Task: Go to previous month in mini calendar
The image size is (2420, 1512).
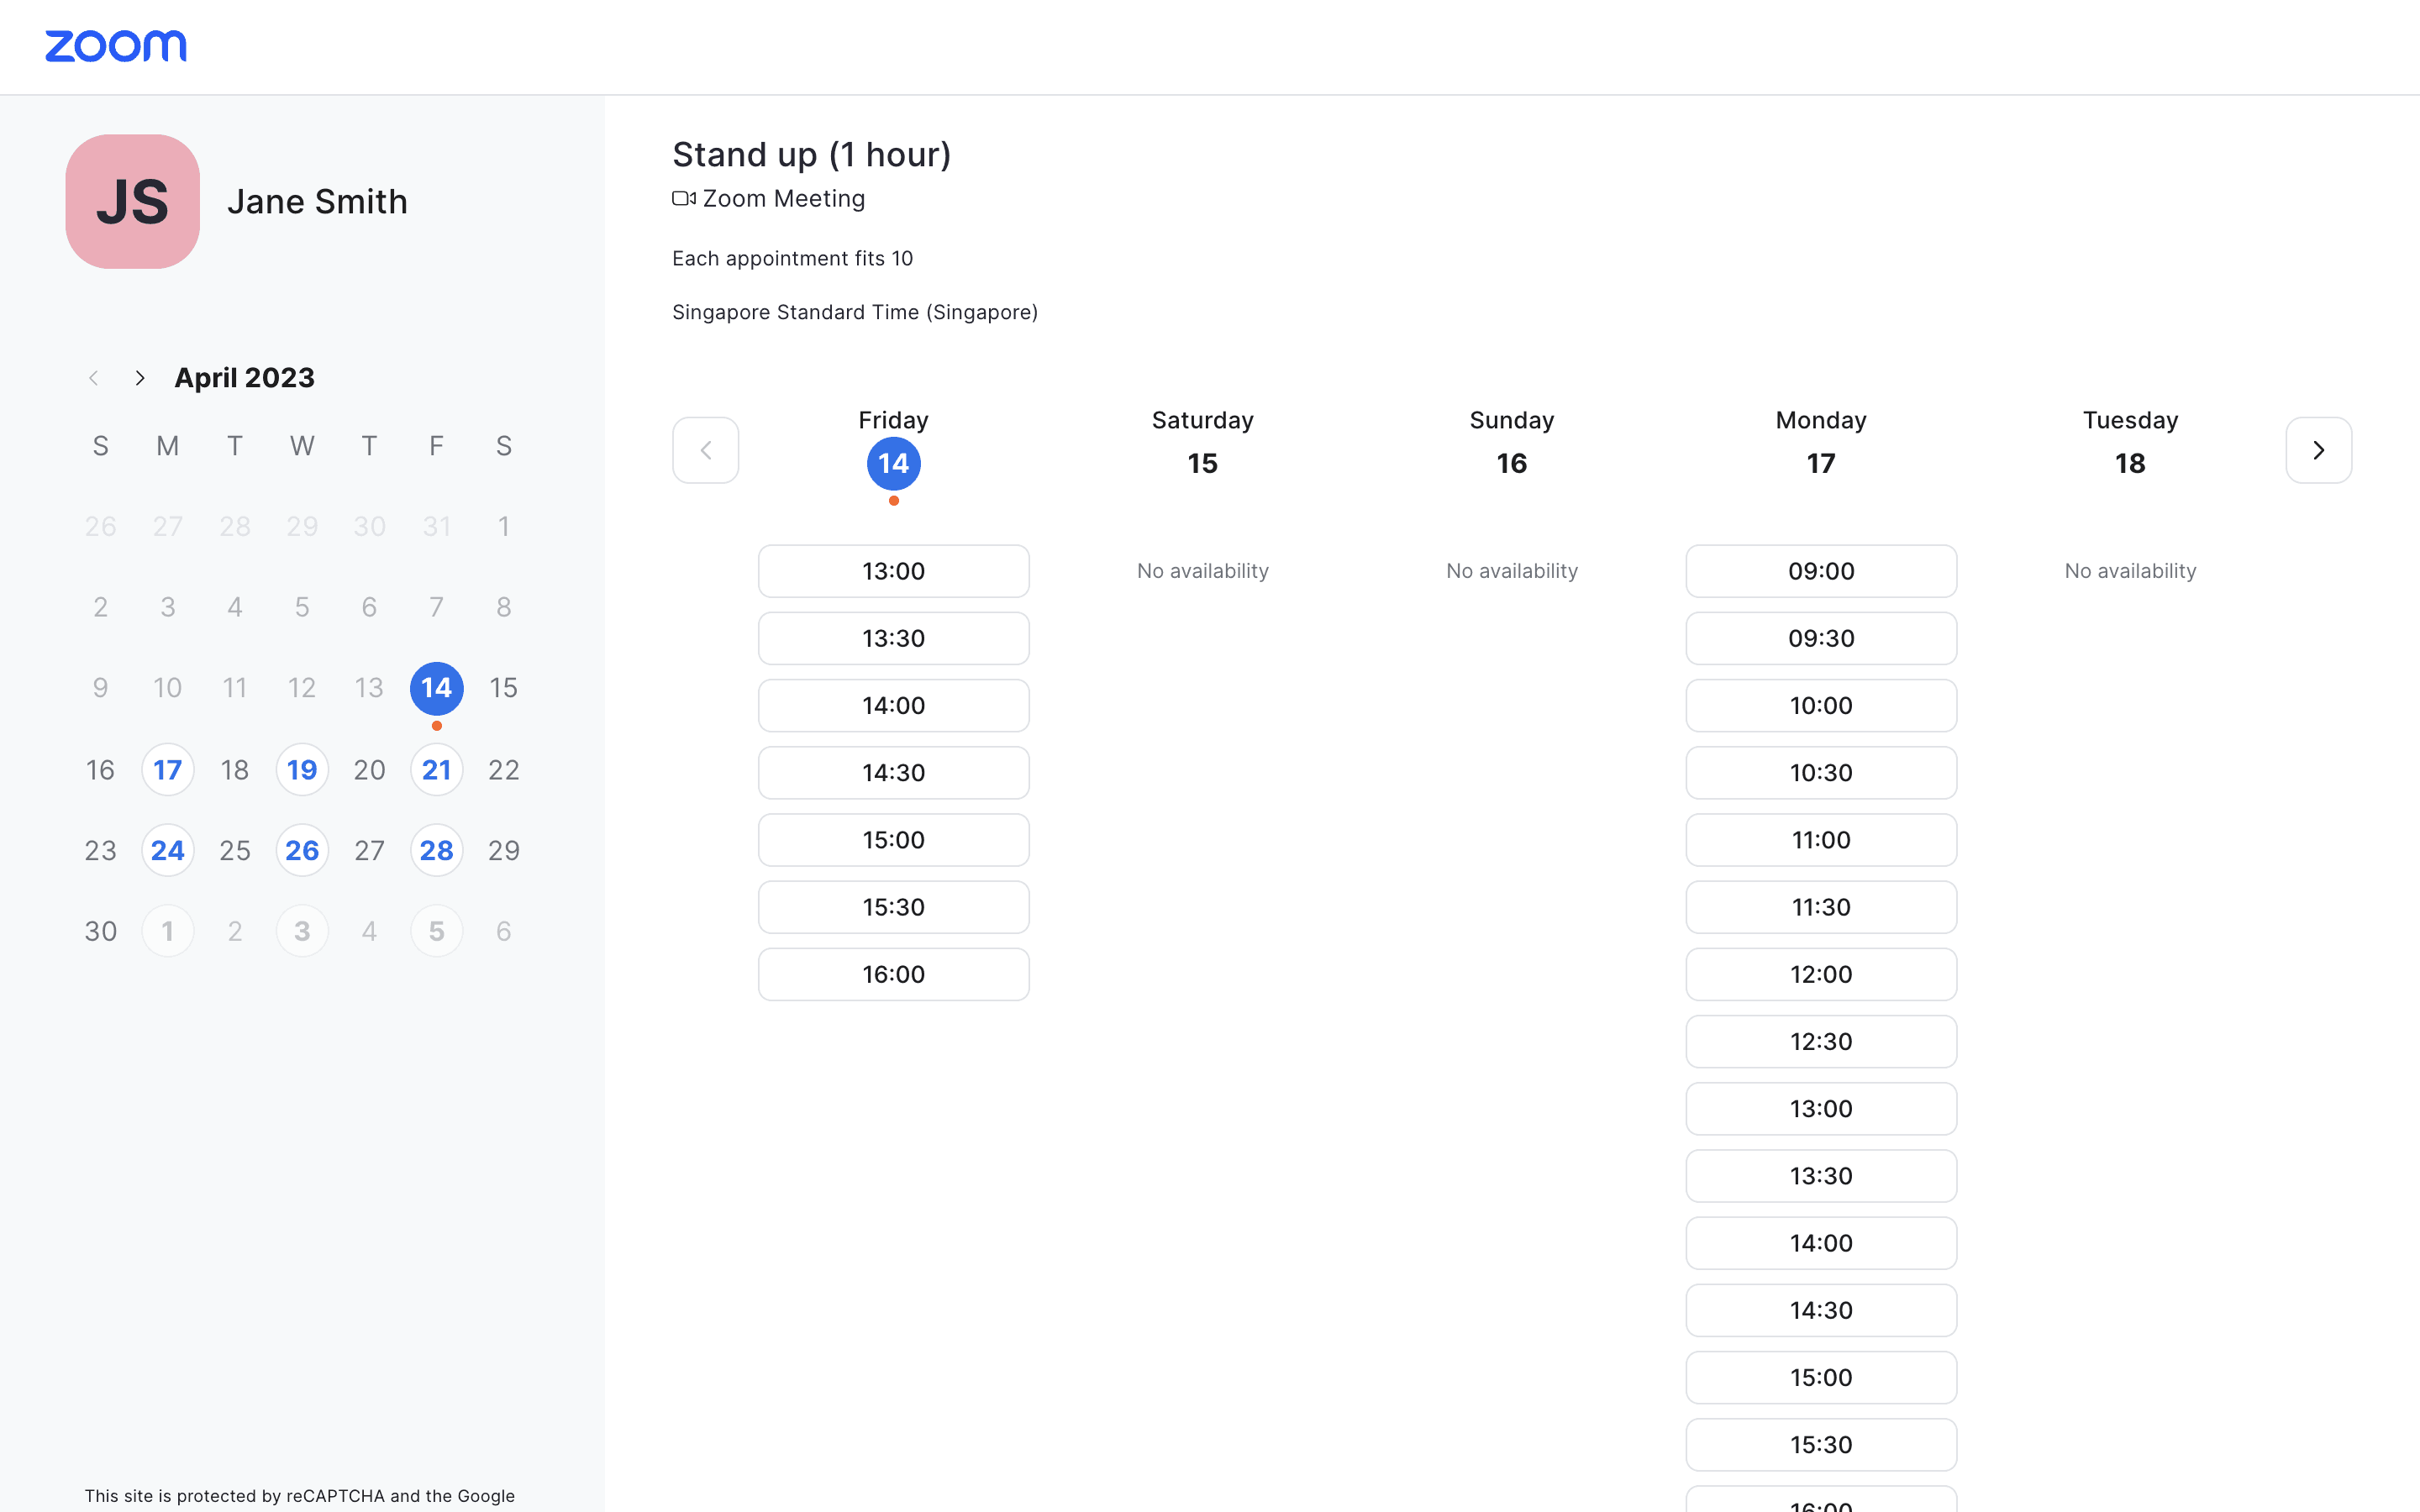Action: (94, 378)
